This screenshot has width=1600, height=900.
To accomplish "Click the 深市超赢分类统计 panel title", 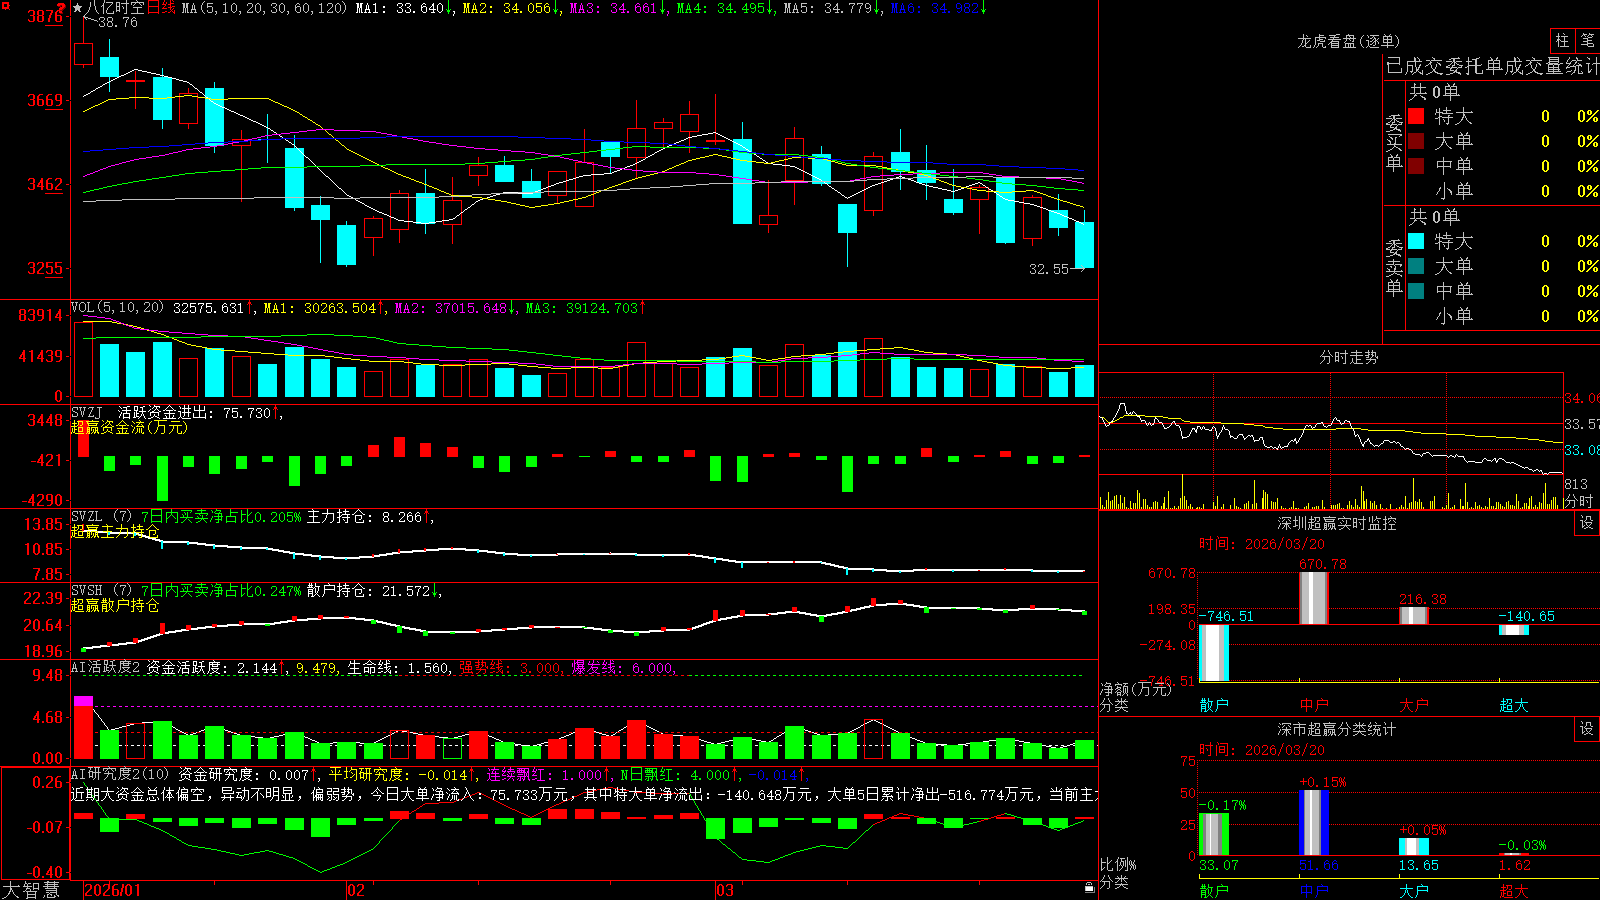I will click(1337, 729).
